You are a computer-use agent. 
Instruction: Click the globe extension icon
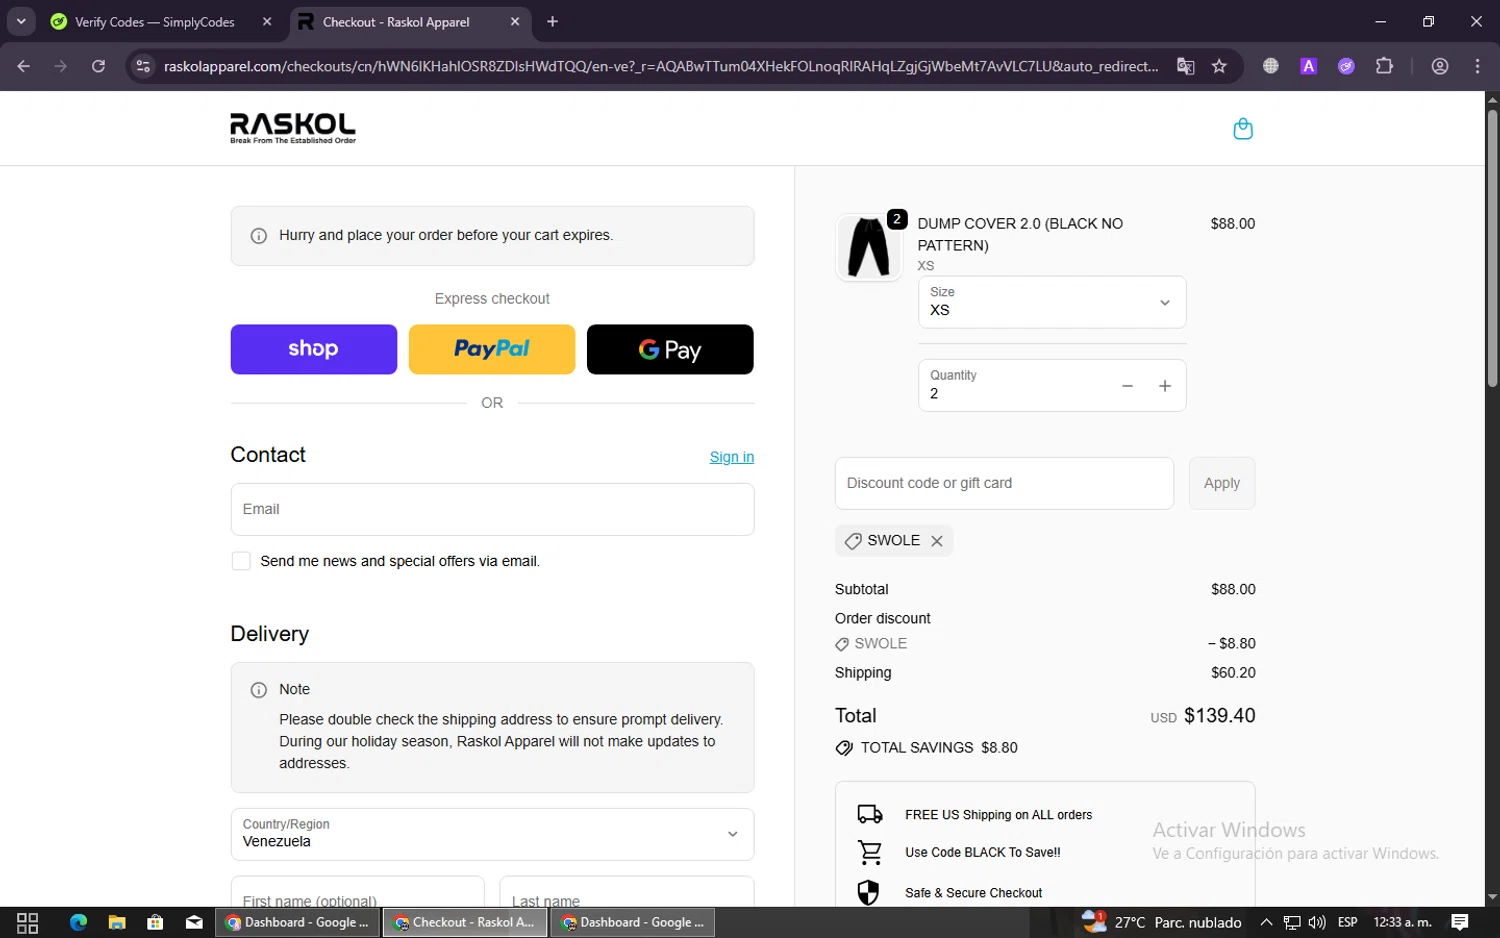coord(1271,66)
